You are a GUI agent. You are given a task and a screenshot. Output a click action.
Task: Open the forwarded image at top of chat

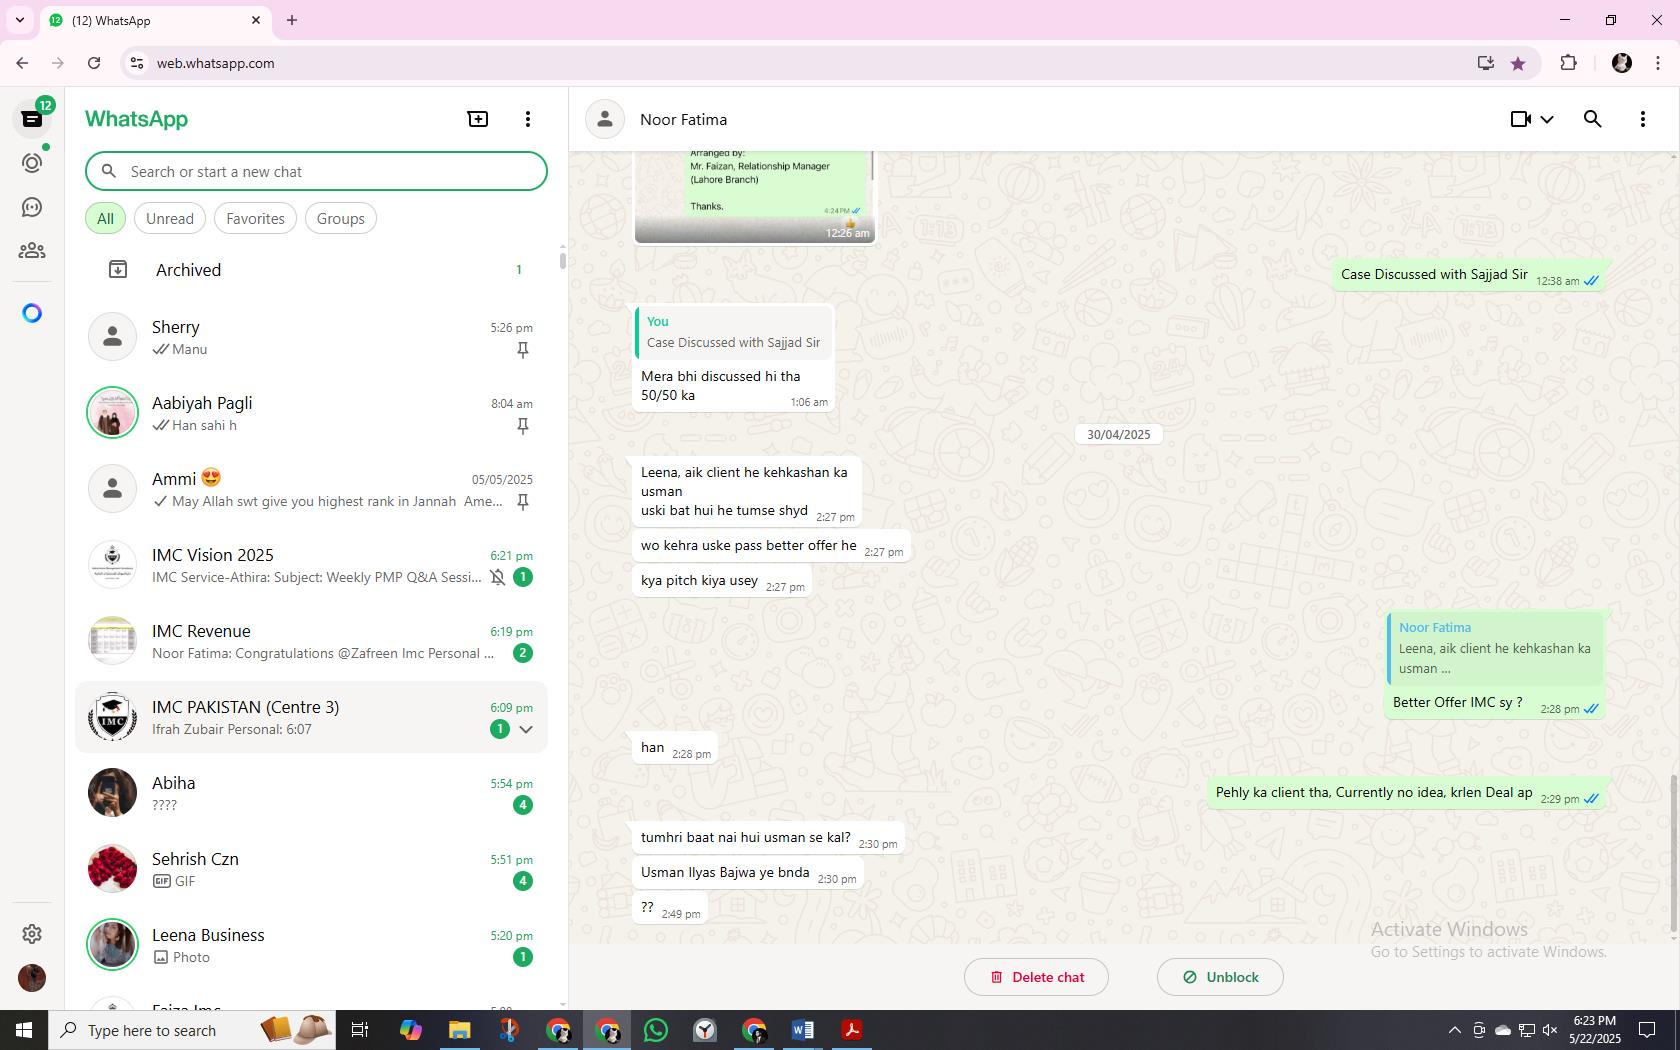(x=755, y=197)
